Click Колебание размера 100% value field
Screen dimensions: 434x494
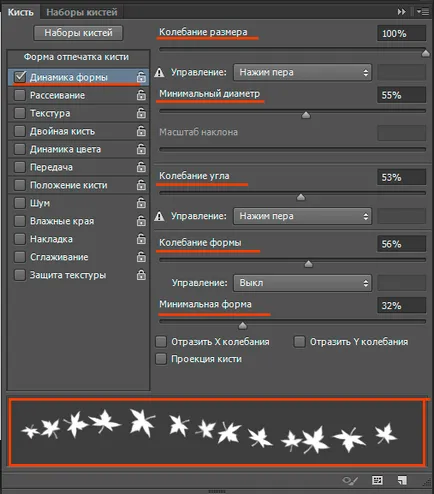(402, 33)
